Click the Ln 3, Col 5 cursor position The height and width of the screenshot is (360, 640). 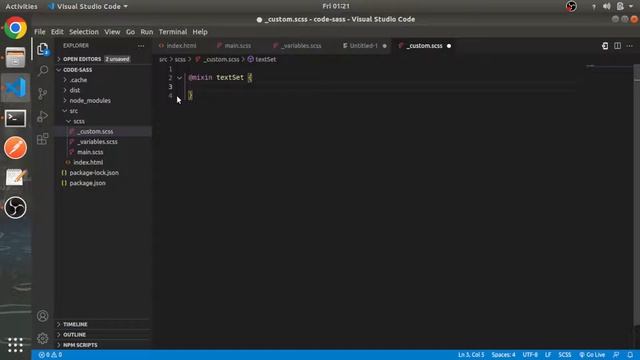(x=471, y=355)
